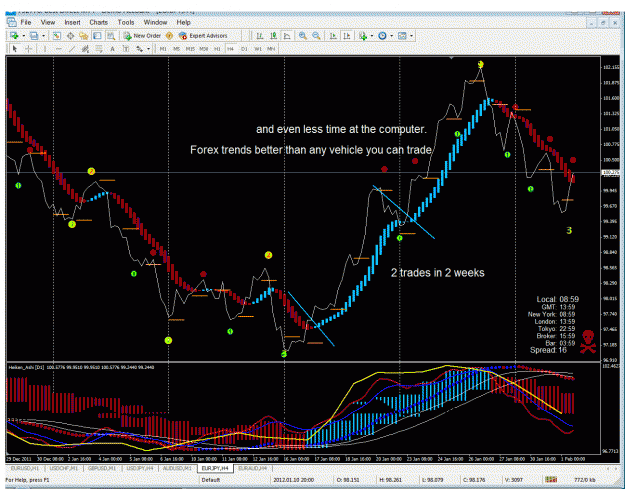The height and width of the screenshot is (489, 625).
Task: Expand the Templates dropdown arrow
Action: [411, 36]
